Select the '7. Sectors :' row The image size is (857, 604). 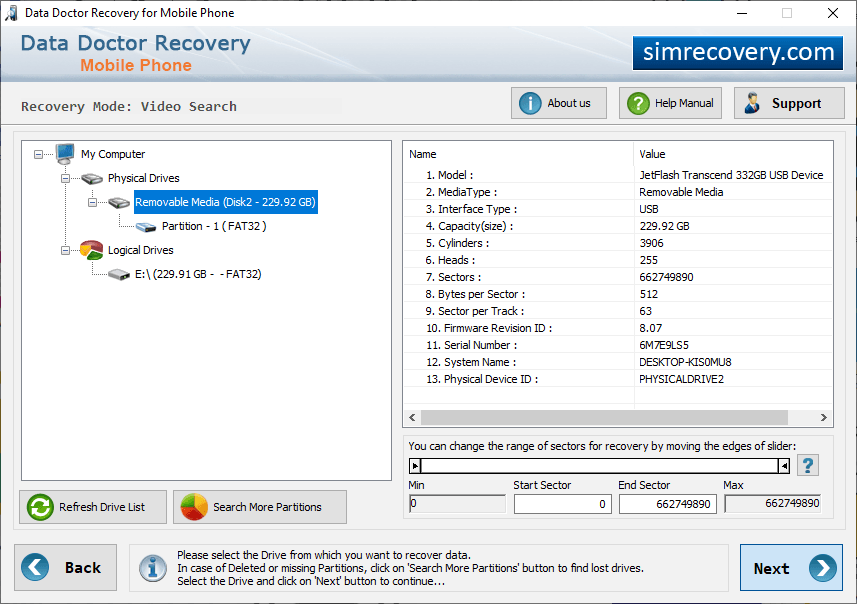[x=618, y=277]
